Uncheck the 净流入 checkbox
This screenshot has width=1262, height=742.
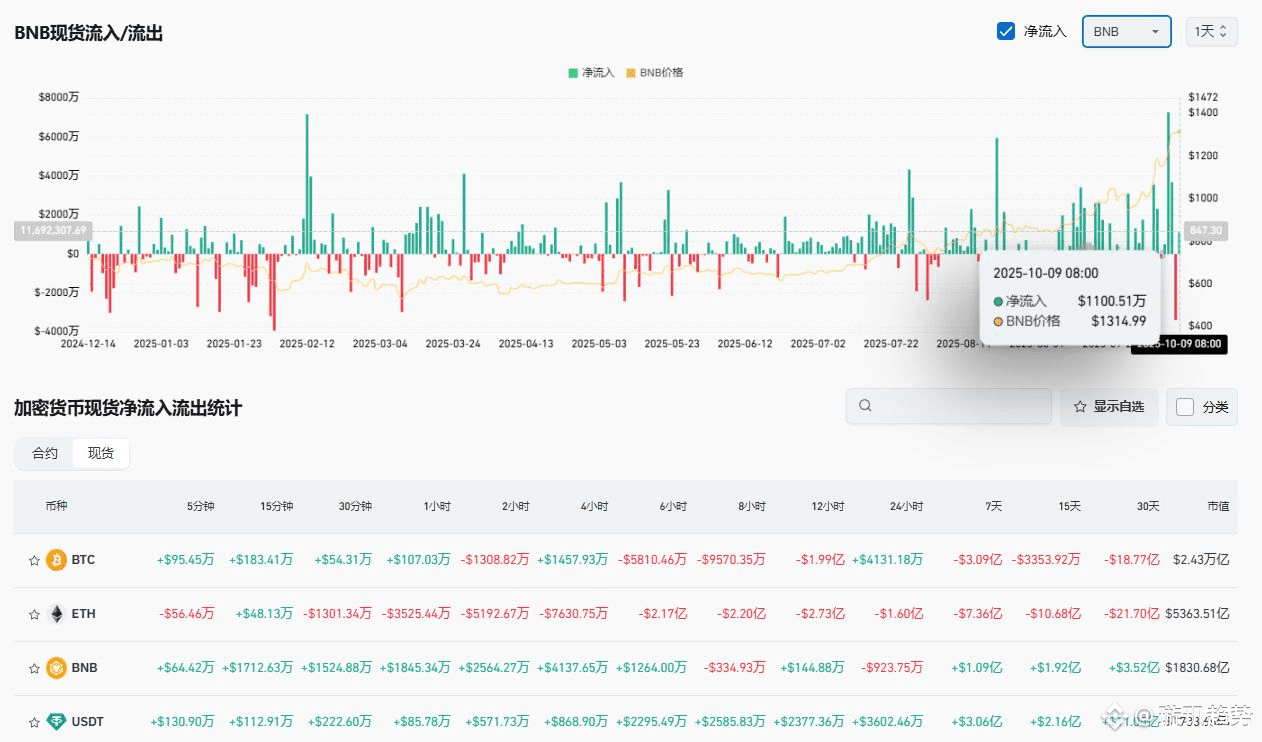(1007, 31)
